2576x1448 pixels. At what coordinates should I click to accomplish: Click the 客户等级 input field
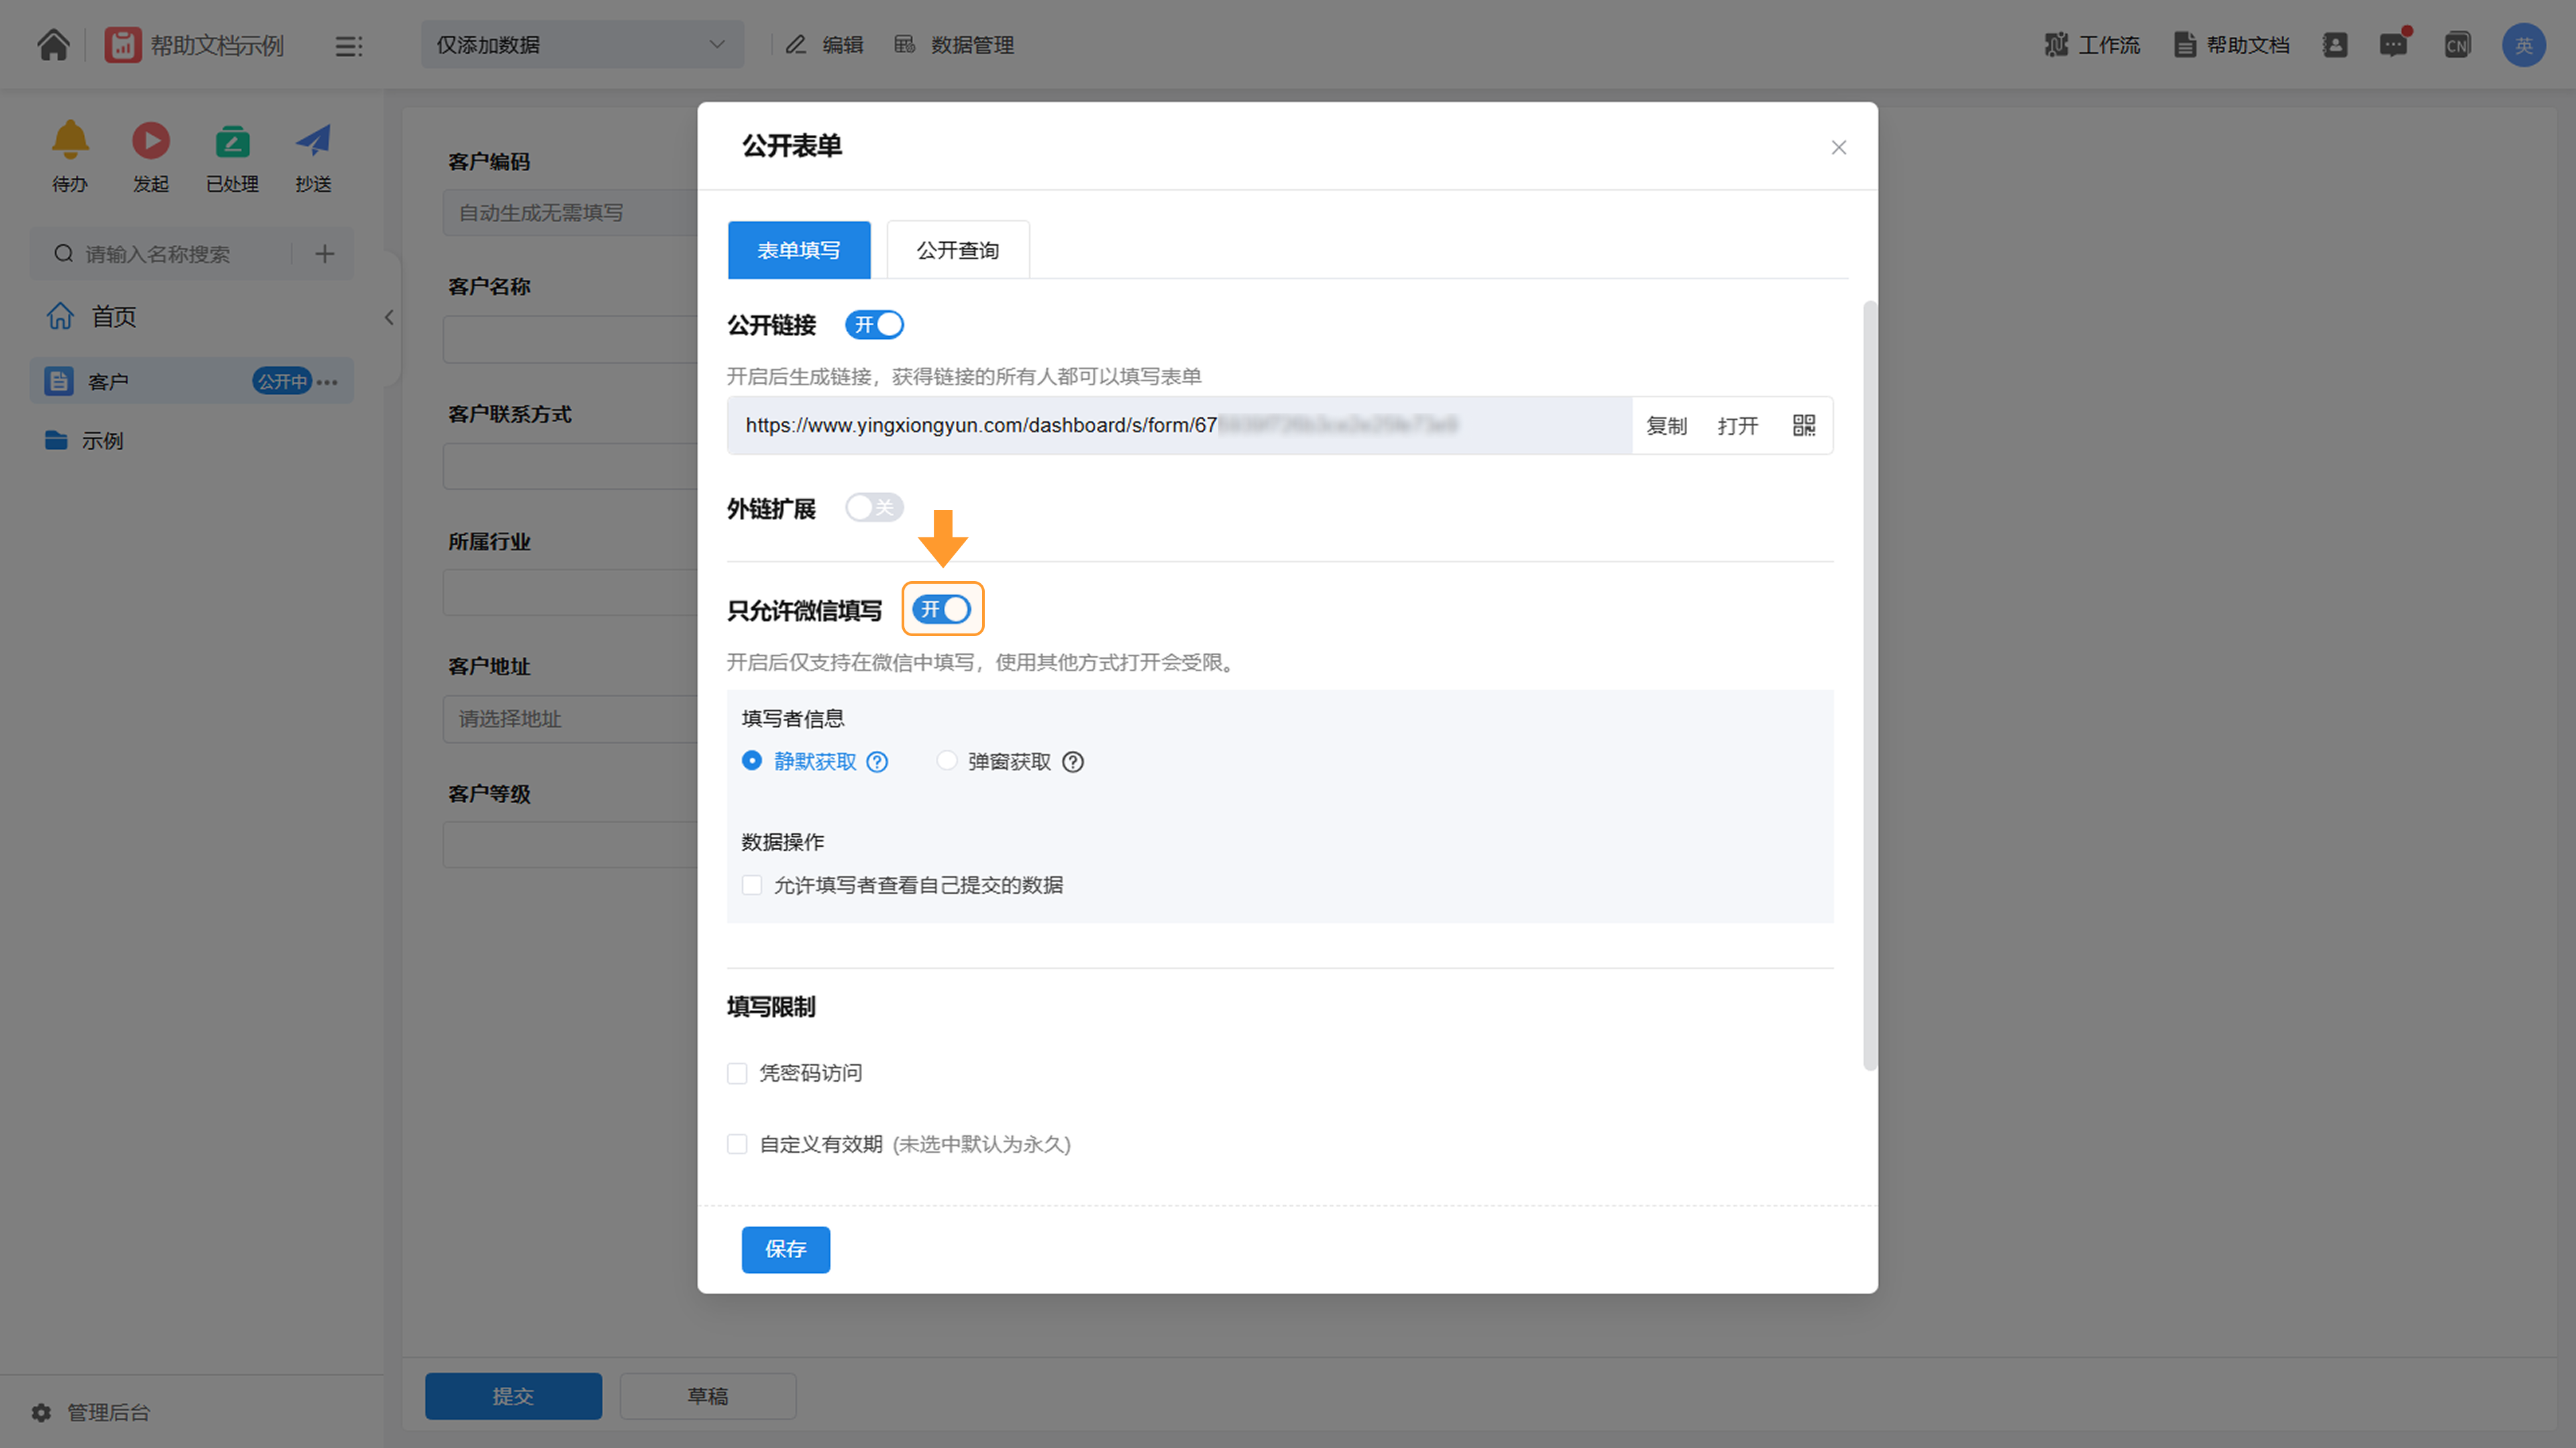point(570,845)
